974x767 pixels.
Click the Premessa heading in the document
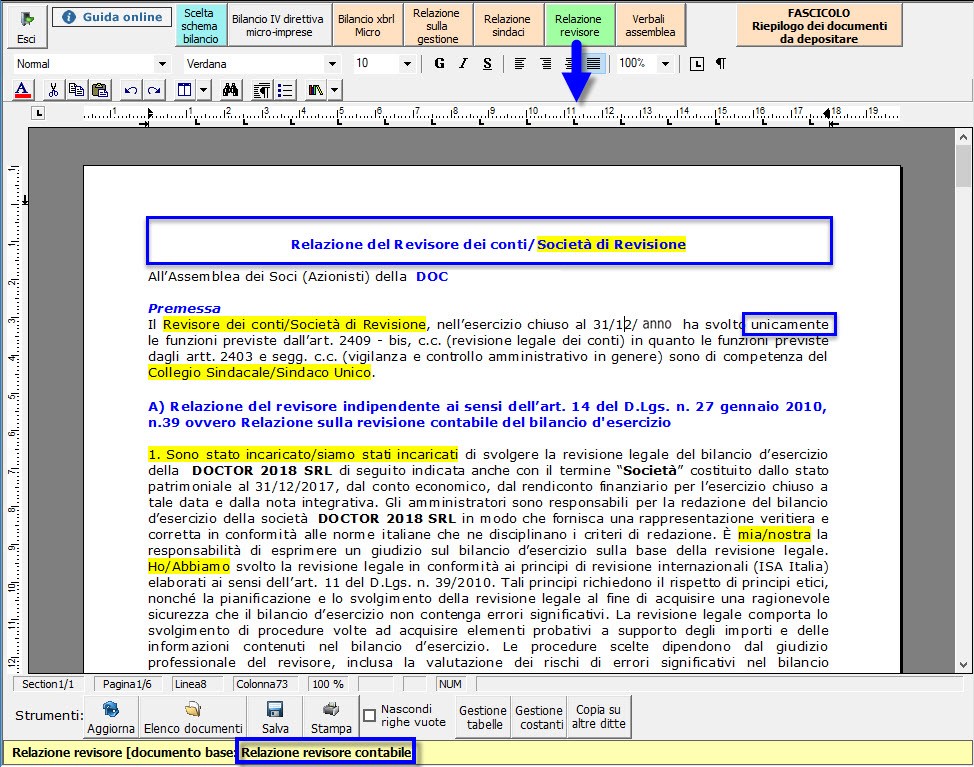point(184,308)
